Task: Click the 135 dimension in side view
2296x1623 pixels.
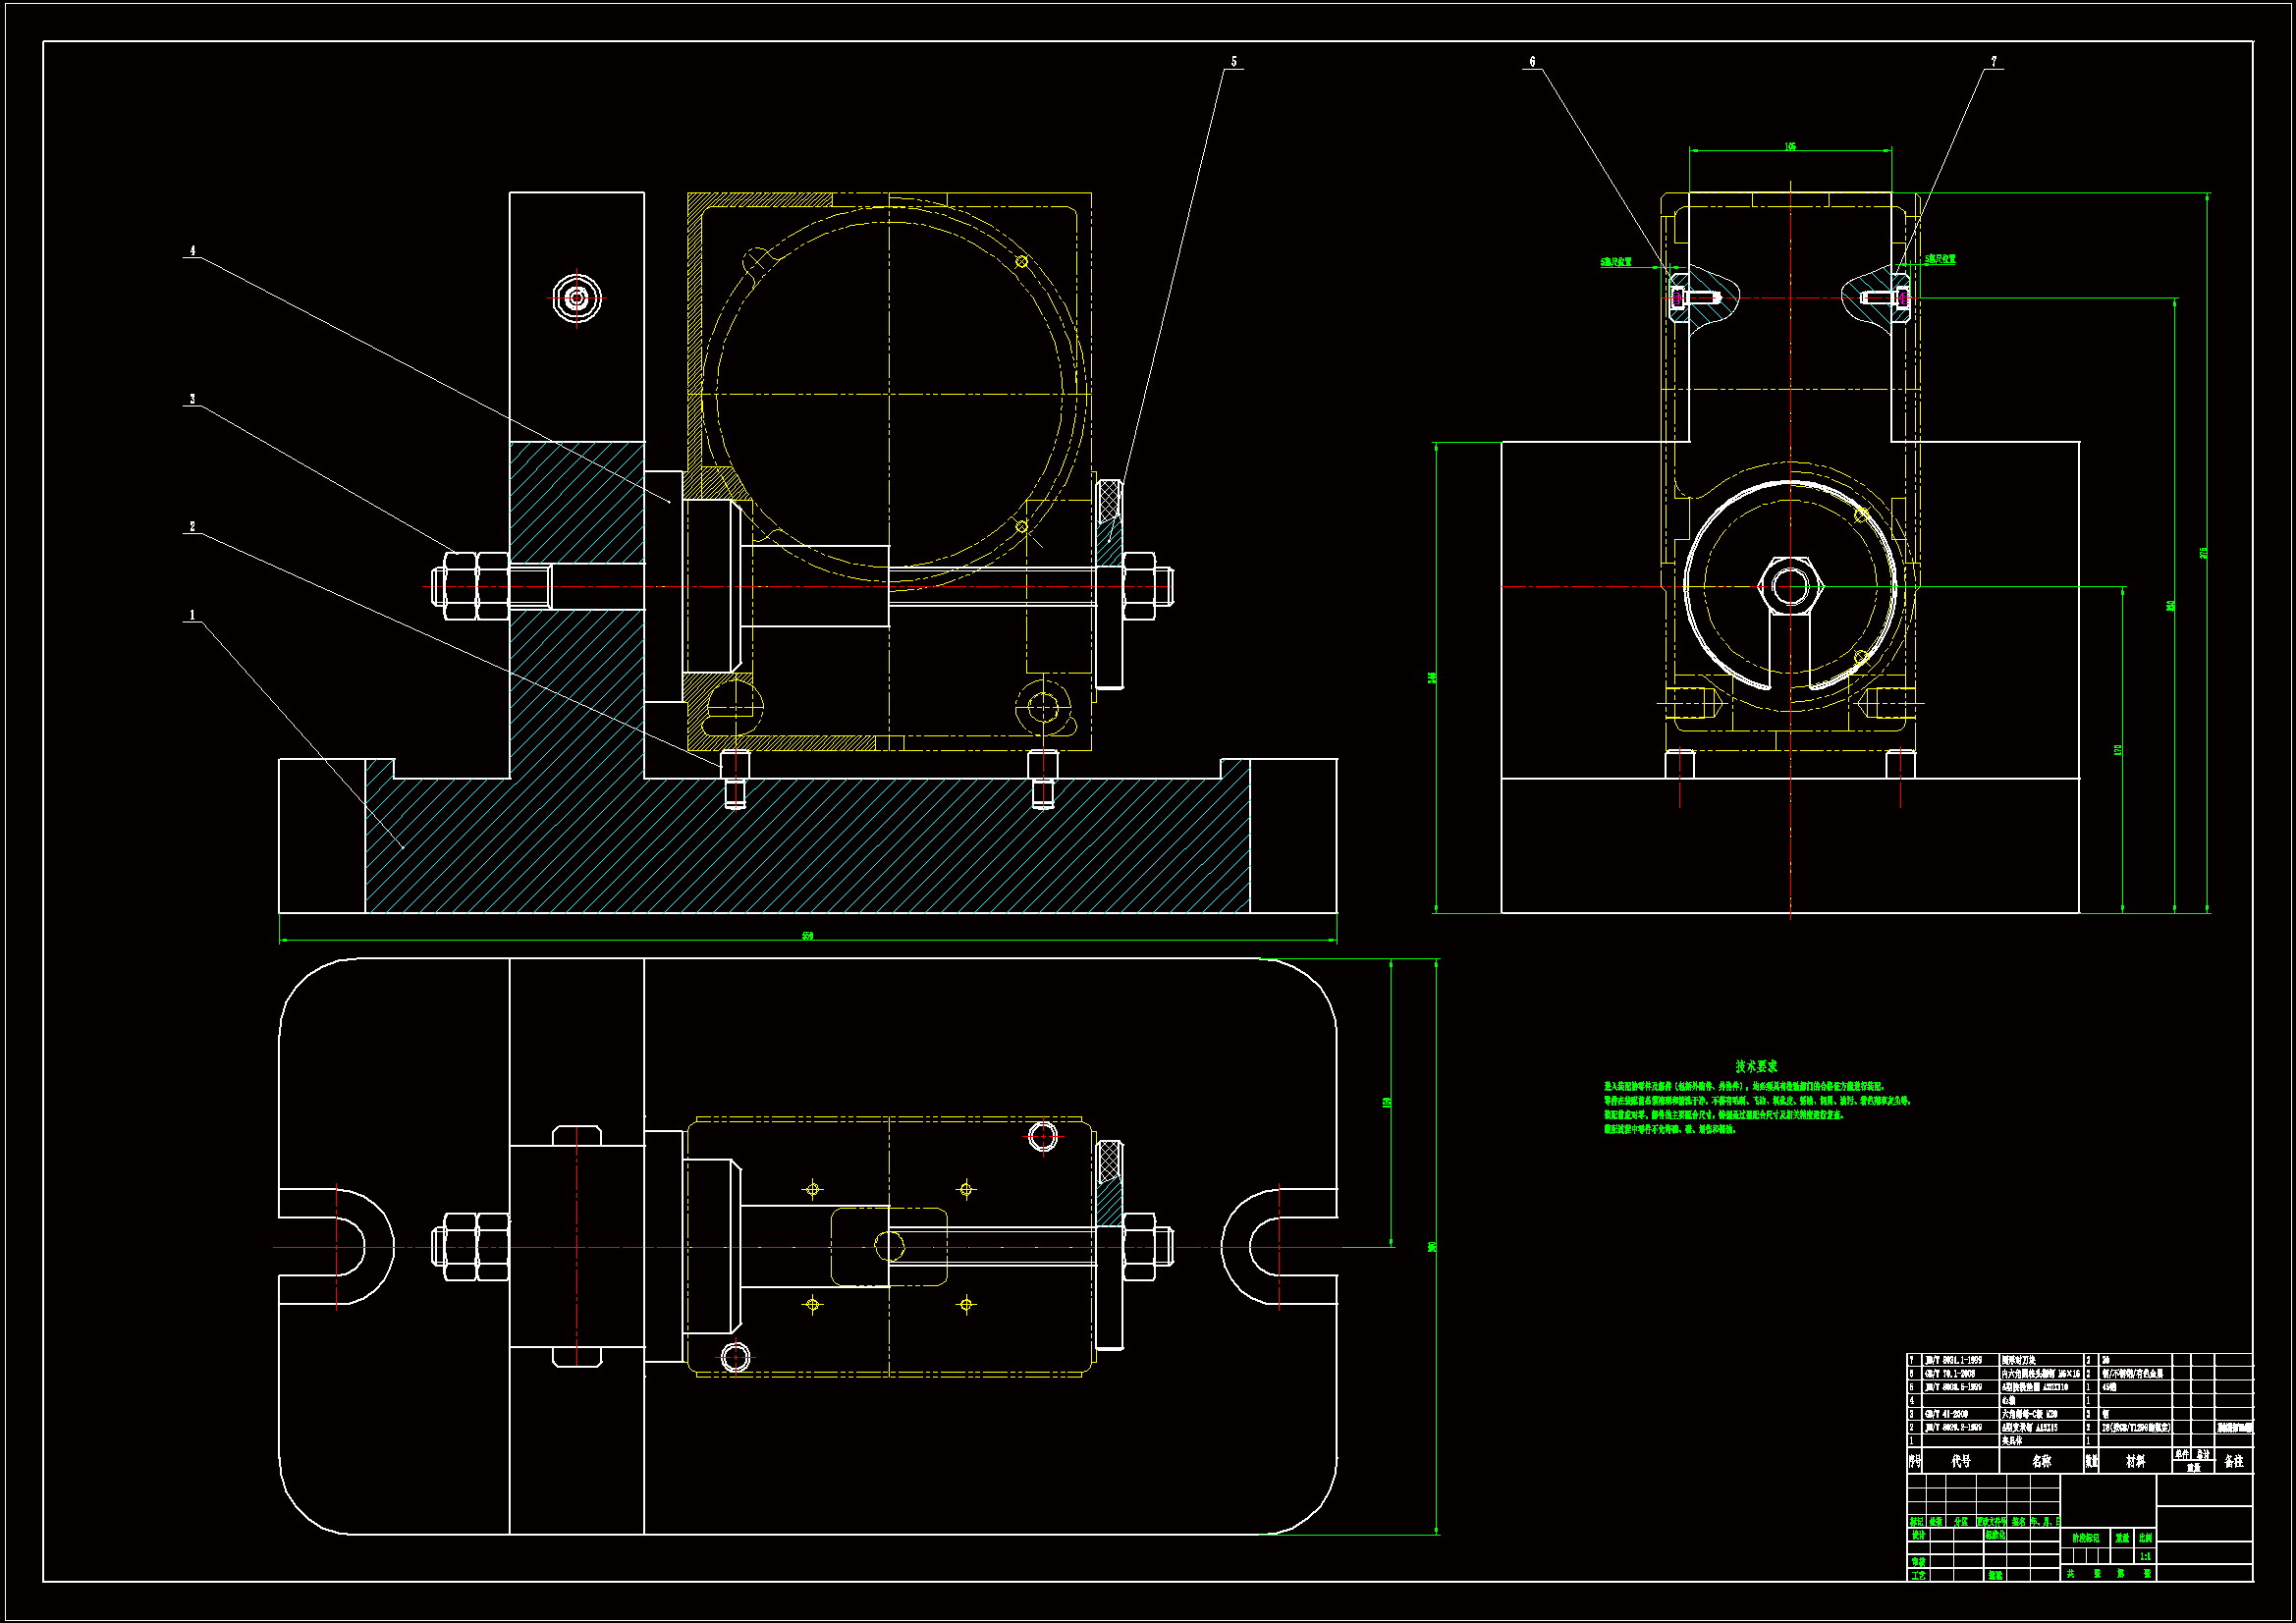Action: tap(1789, 146)
